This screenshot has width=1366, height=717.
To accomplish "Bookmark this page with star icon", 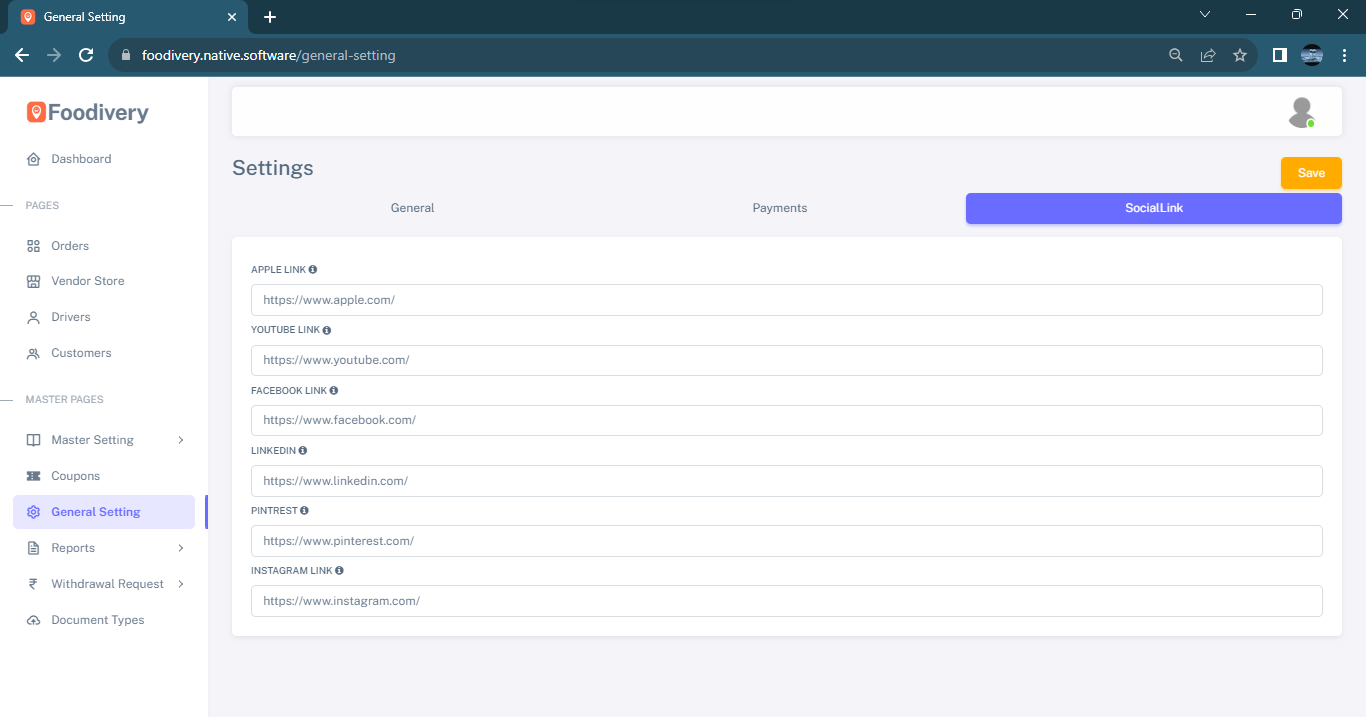I will tap(1240, 55).
